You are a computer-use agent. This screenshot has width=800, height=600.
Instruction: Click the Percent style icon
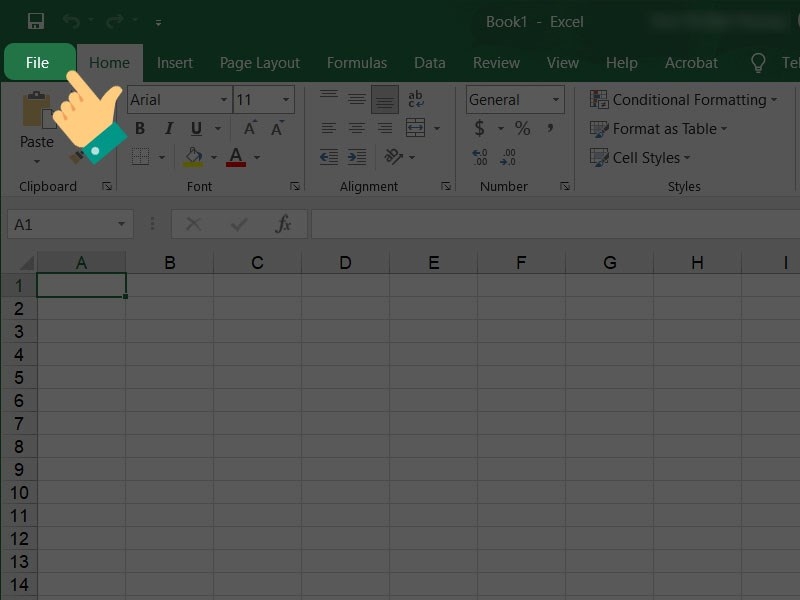(x=521, y=128)
